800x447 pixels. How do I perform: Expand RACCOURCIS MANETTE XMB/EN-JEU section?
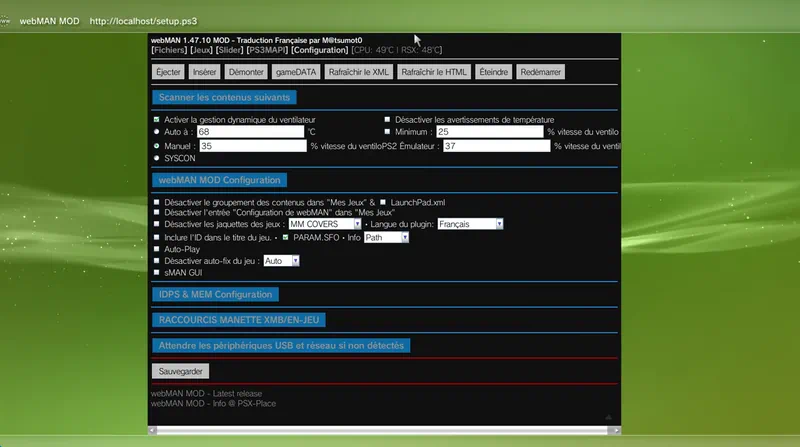click(239, 320)
